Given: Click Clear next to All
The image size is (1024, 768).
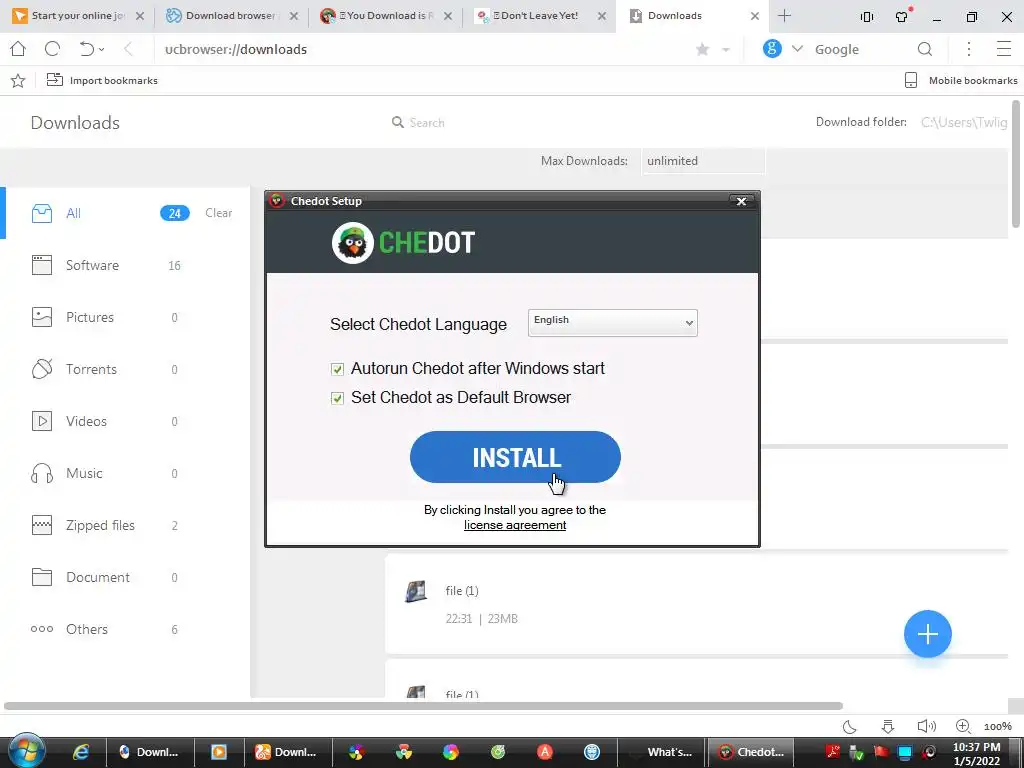Looking at the screenshot, I should (x=218, y=213).
